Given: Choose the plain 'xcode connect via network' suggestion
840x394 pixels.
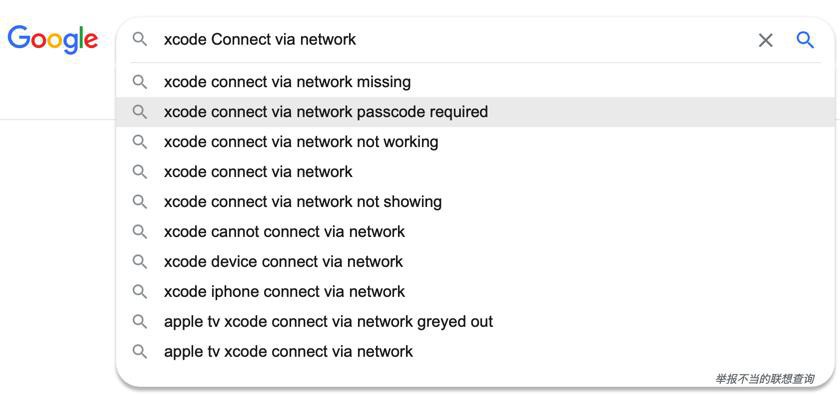Looking at the screenshot, I should click(475, 172).
